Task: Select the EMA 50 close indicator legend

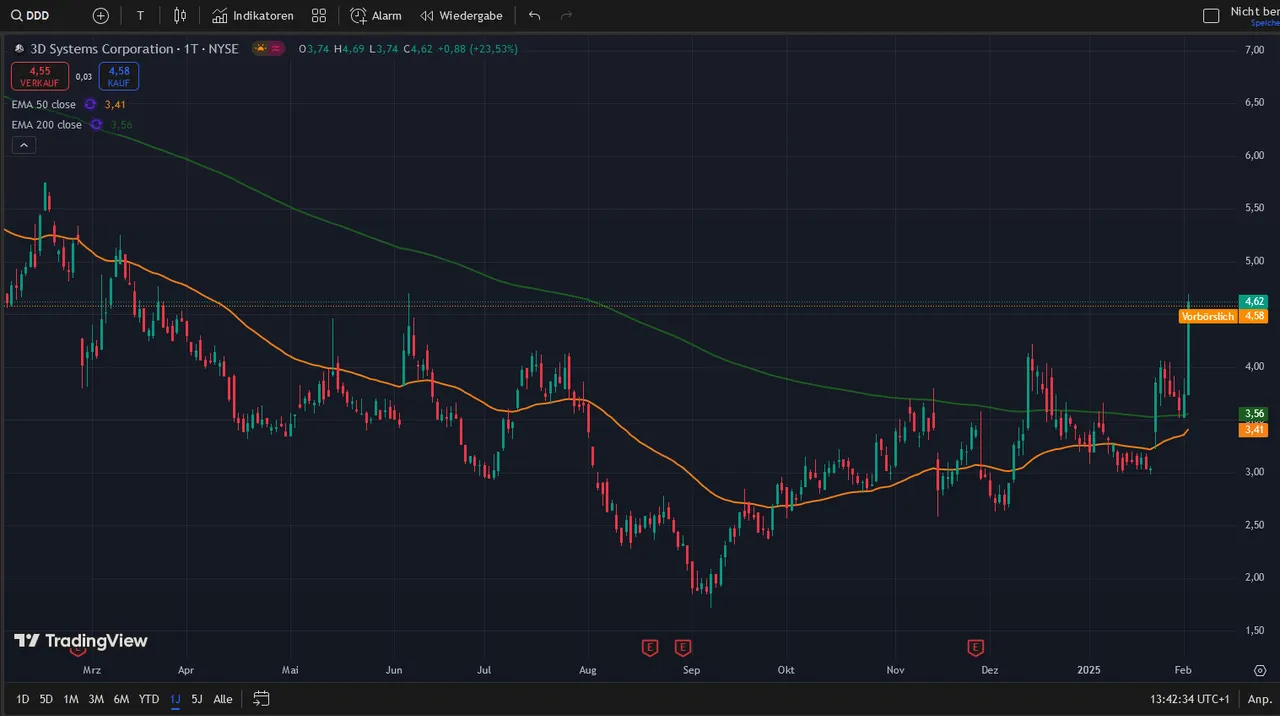Action: [43, 104]
